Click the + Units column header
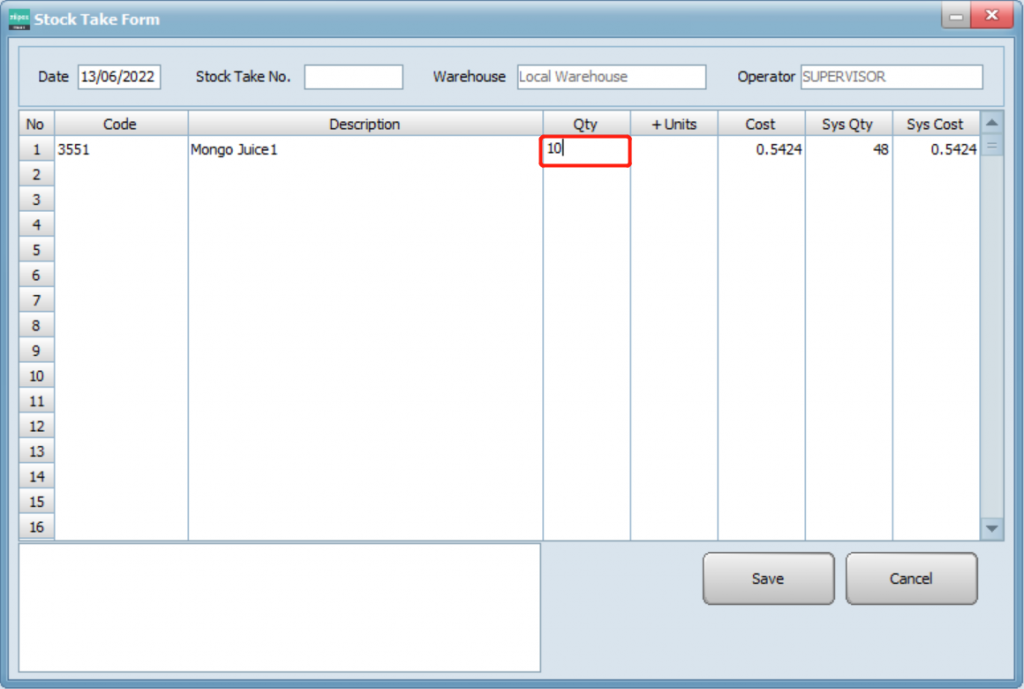The width and height of the screenshot is (1024, 689). point(674,124)
